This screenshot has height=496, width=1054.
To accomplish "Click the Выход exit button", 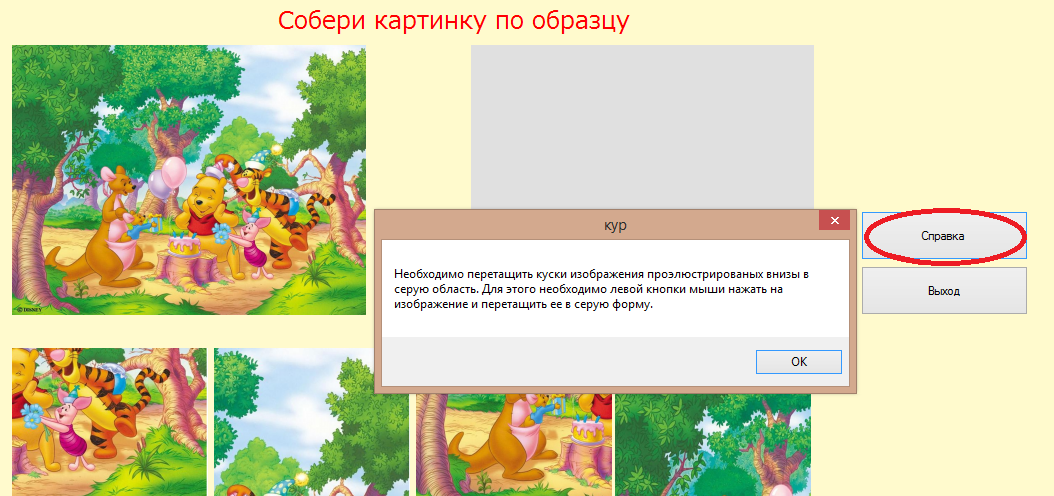I will pos(944,291).
